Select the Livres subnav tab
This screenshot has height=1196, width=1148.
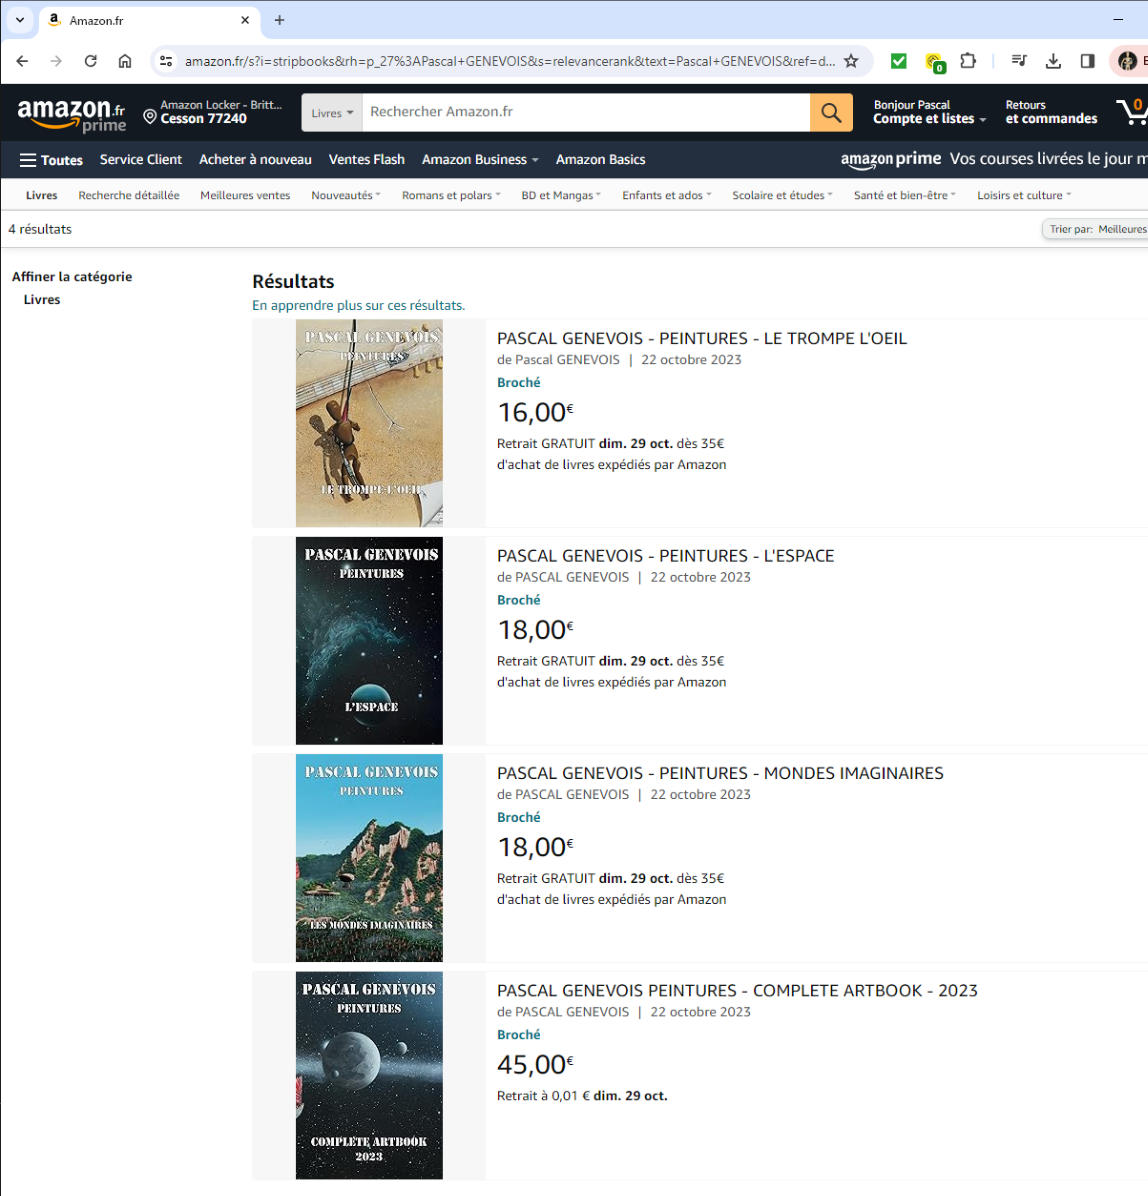pos(41,195)
